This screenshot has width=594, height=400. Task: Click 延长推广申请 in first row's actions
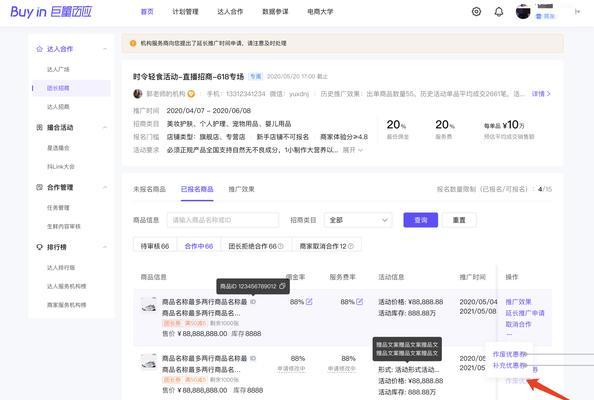[x=525, y=313]
